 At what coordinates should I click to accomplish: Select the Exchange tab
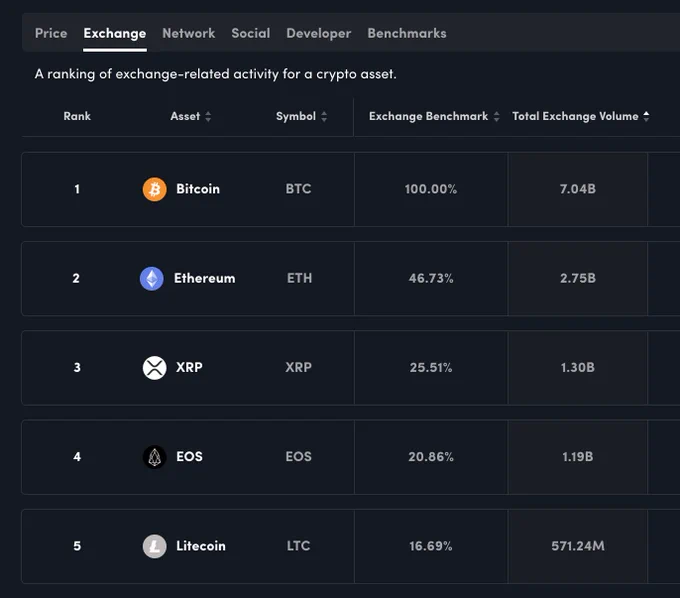[115, 33]
